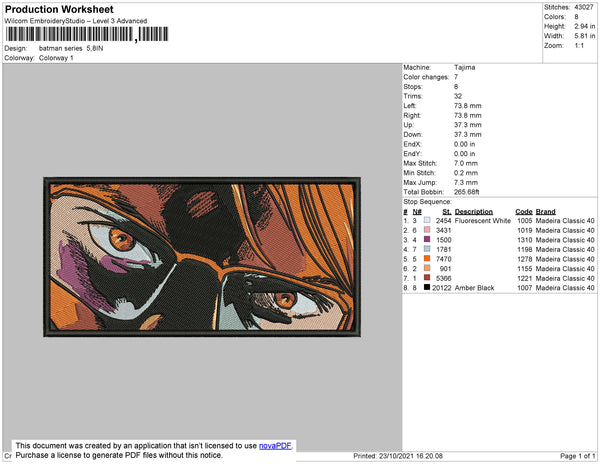This screenshot has height=464, width=600.
Task: Click the 'Stop Sequence:' heading
Action: click(427, 202)
